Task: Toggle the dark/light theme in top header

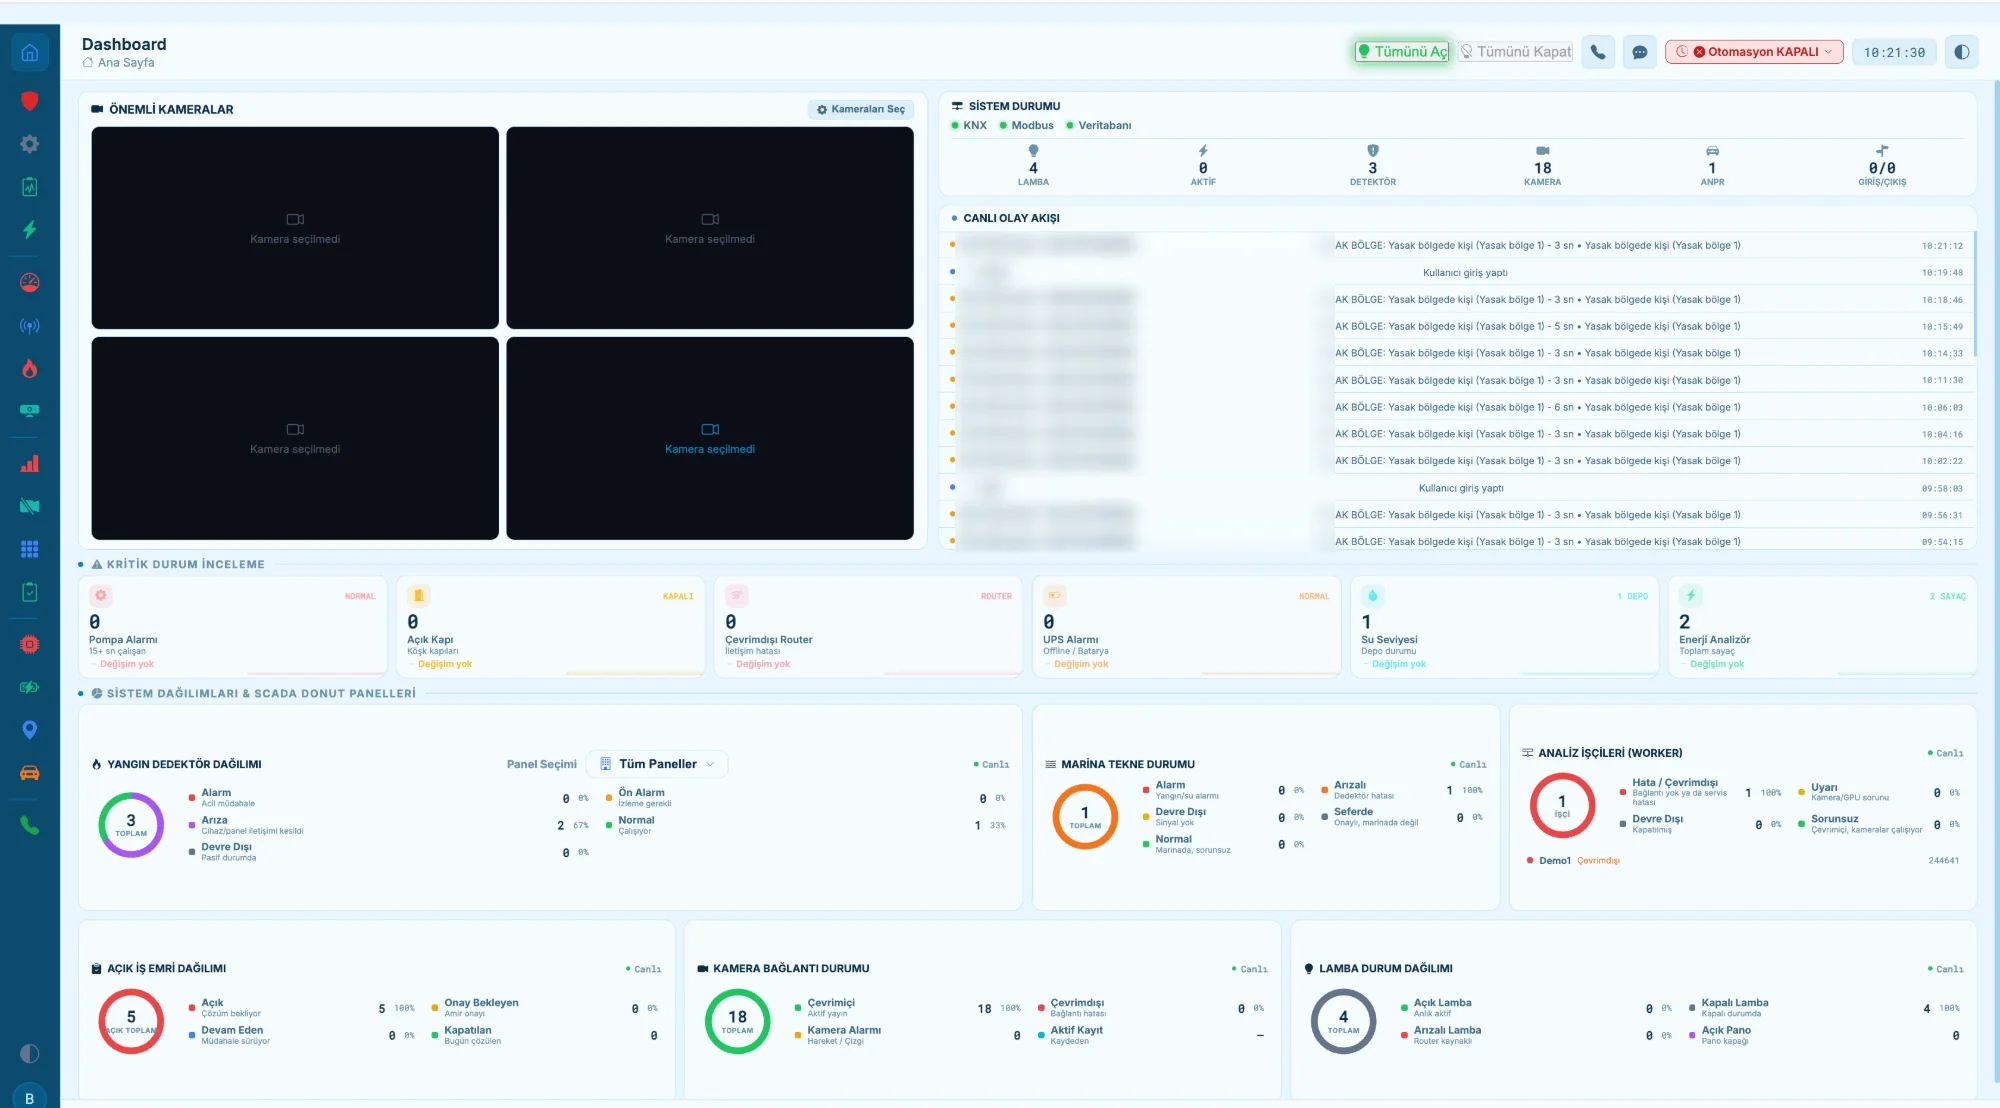Action: pyautogui.click(x=1962, y=52)
